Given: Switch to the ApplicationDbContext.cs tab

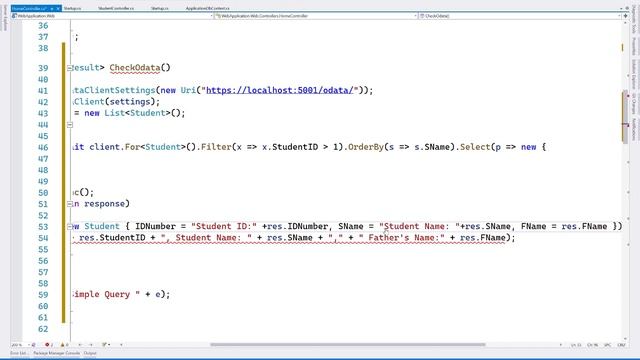Looking at the screenshot, I should 207,8.
